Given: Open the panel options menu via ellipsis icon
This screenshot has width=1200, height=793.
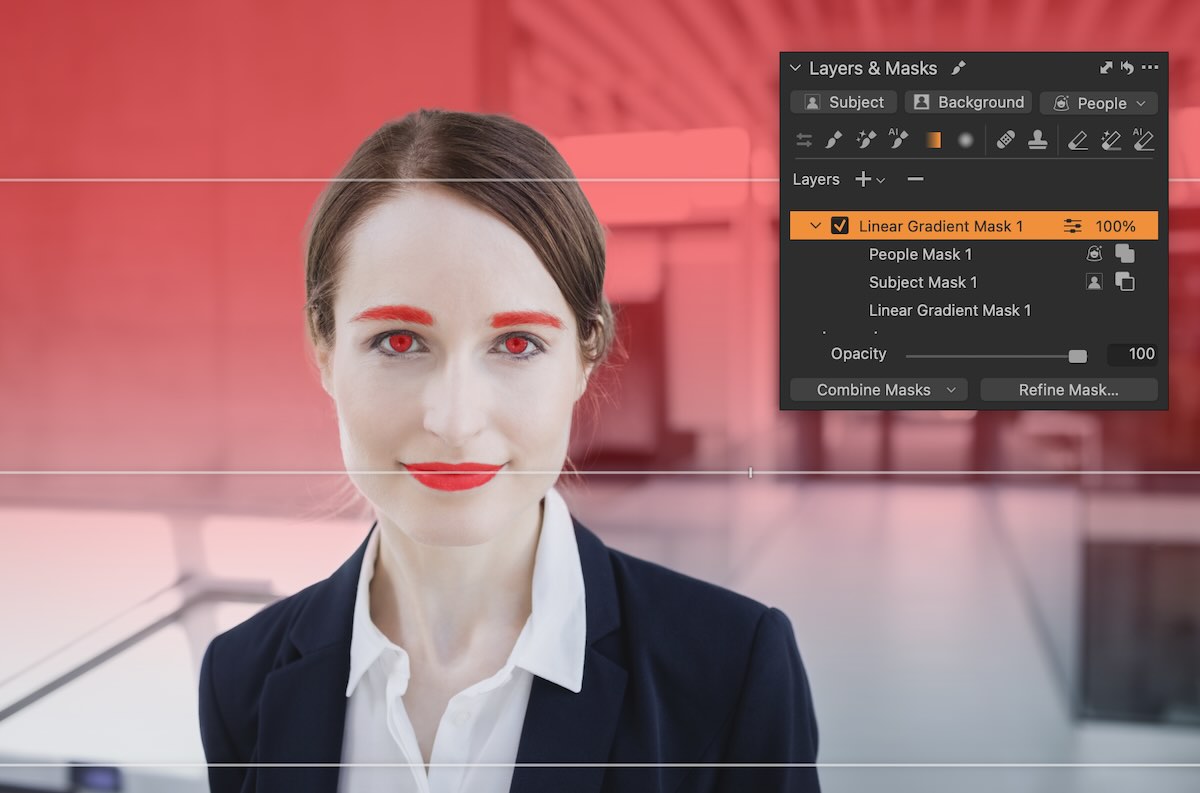Looking at the screenshot, I should 1149,67.
